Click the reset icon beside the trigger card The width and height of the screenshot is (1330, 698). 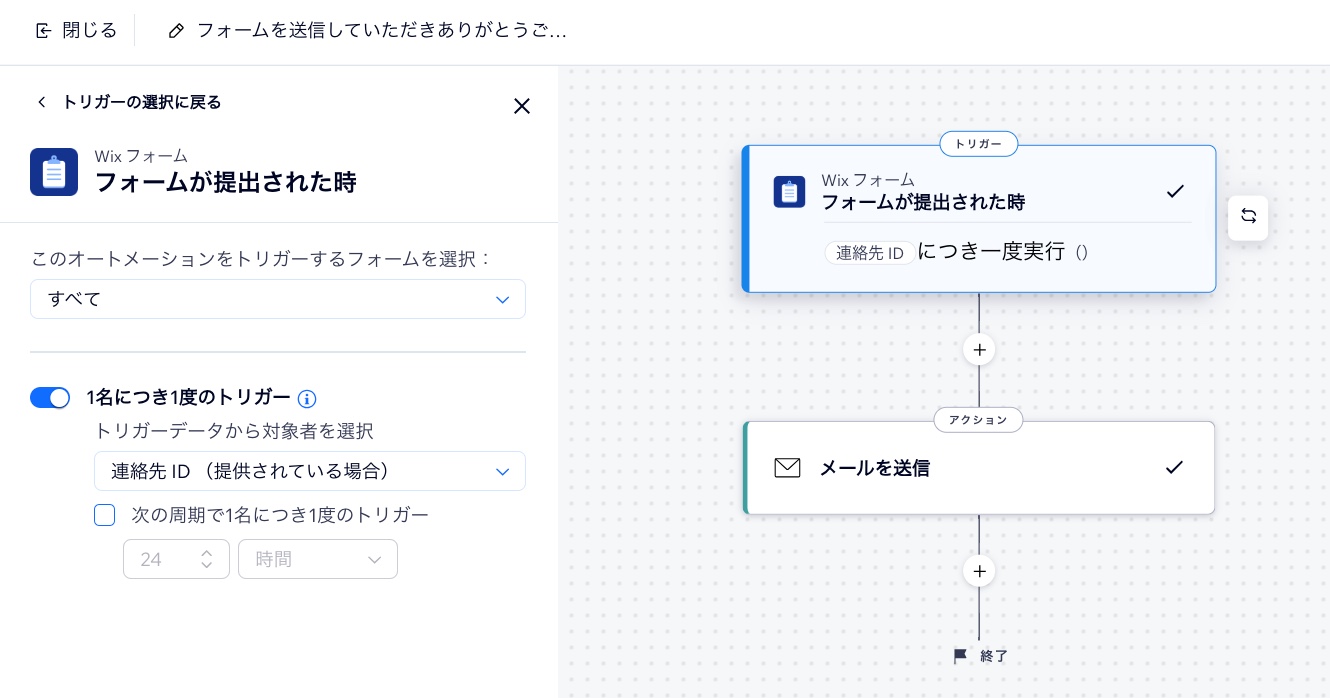[x=1248, y=217]
